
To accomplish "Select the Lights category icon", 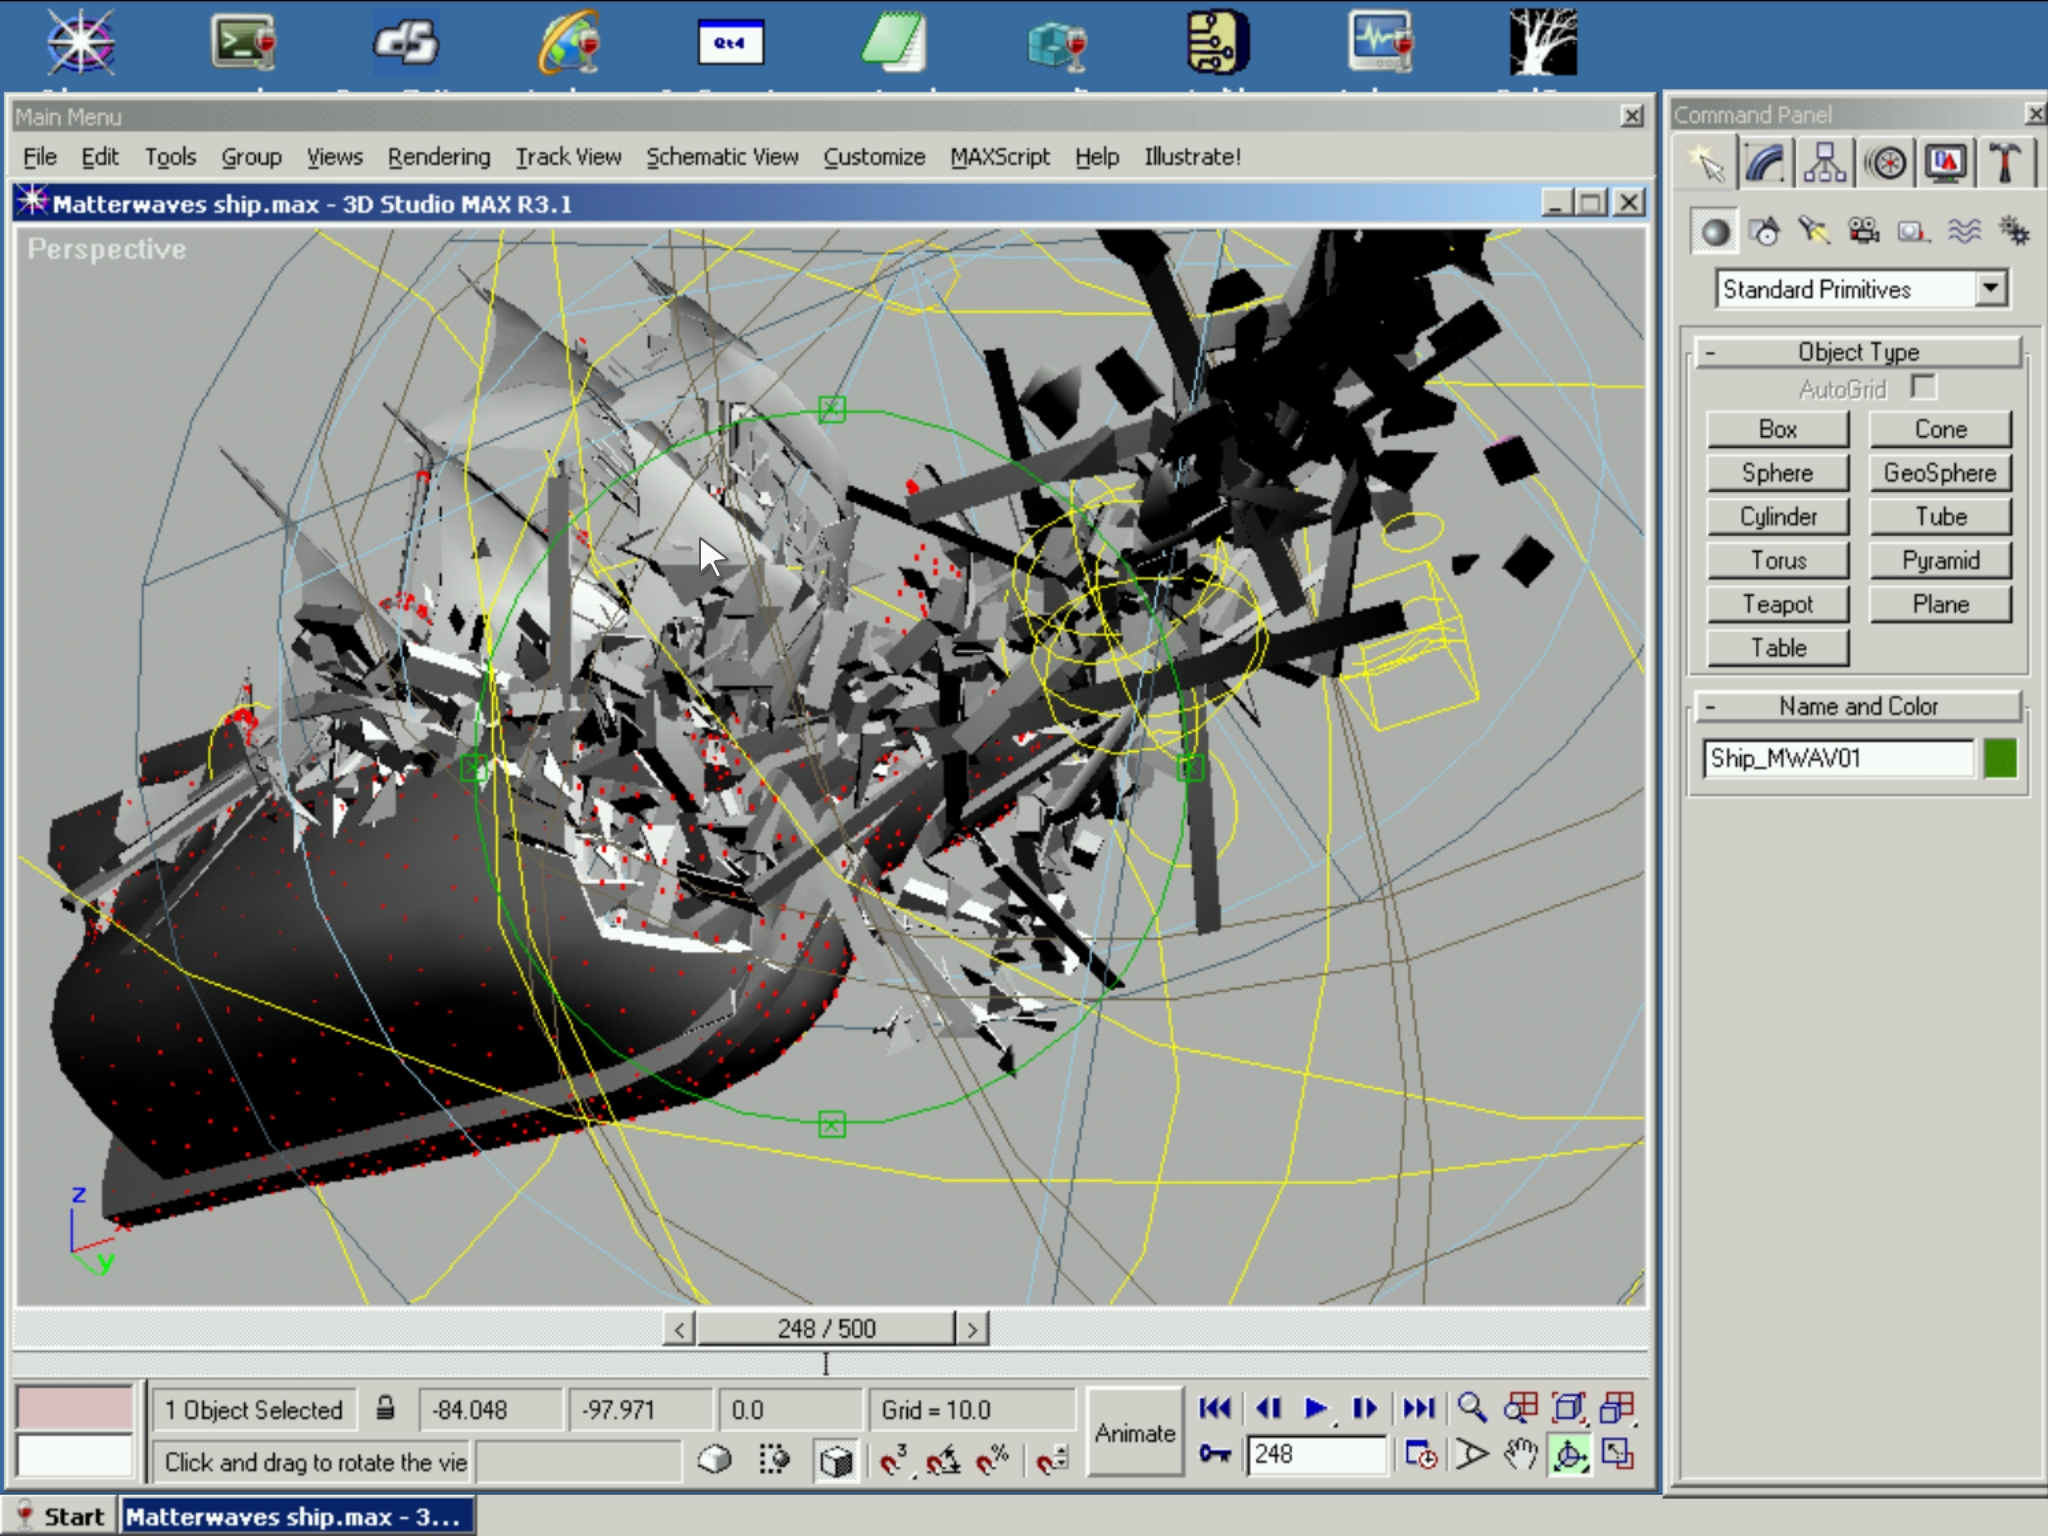I will pyautogui.click(x=1813, y=232).
